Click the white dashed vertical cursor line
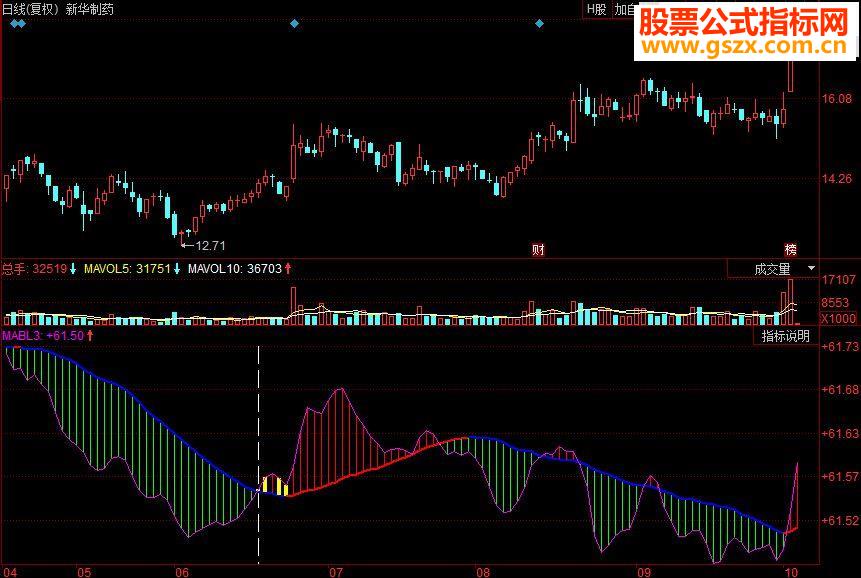The width and height of the screenshot is (861, 578). tap(259, 454)
